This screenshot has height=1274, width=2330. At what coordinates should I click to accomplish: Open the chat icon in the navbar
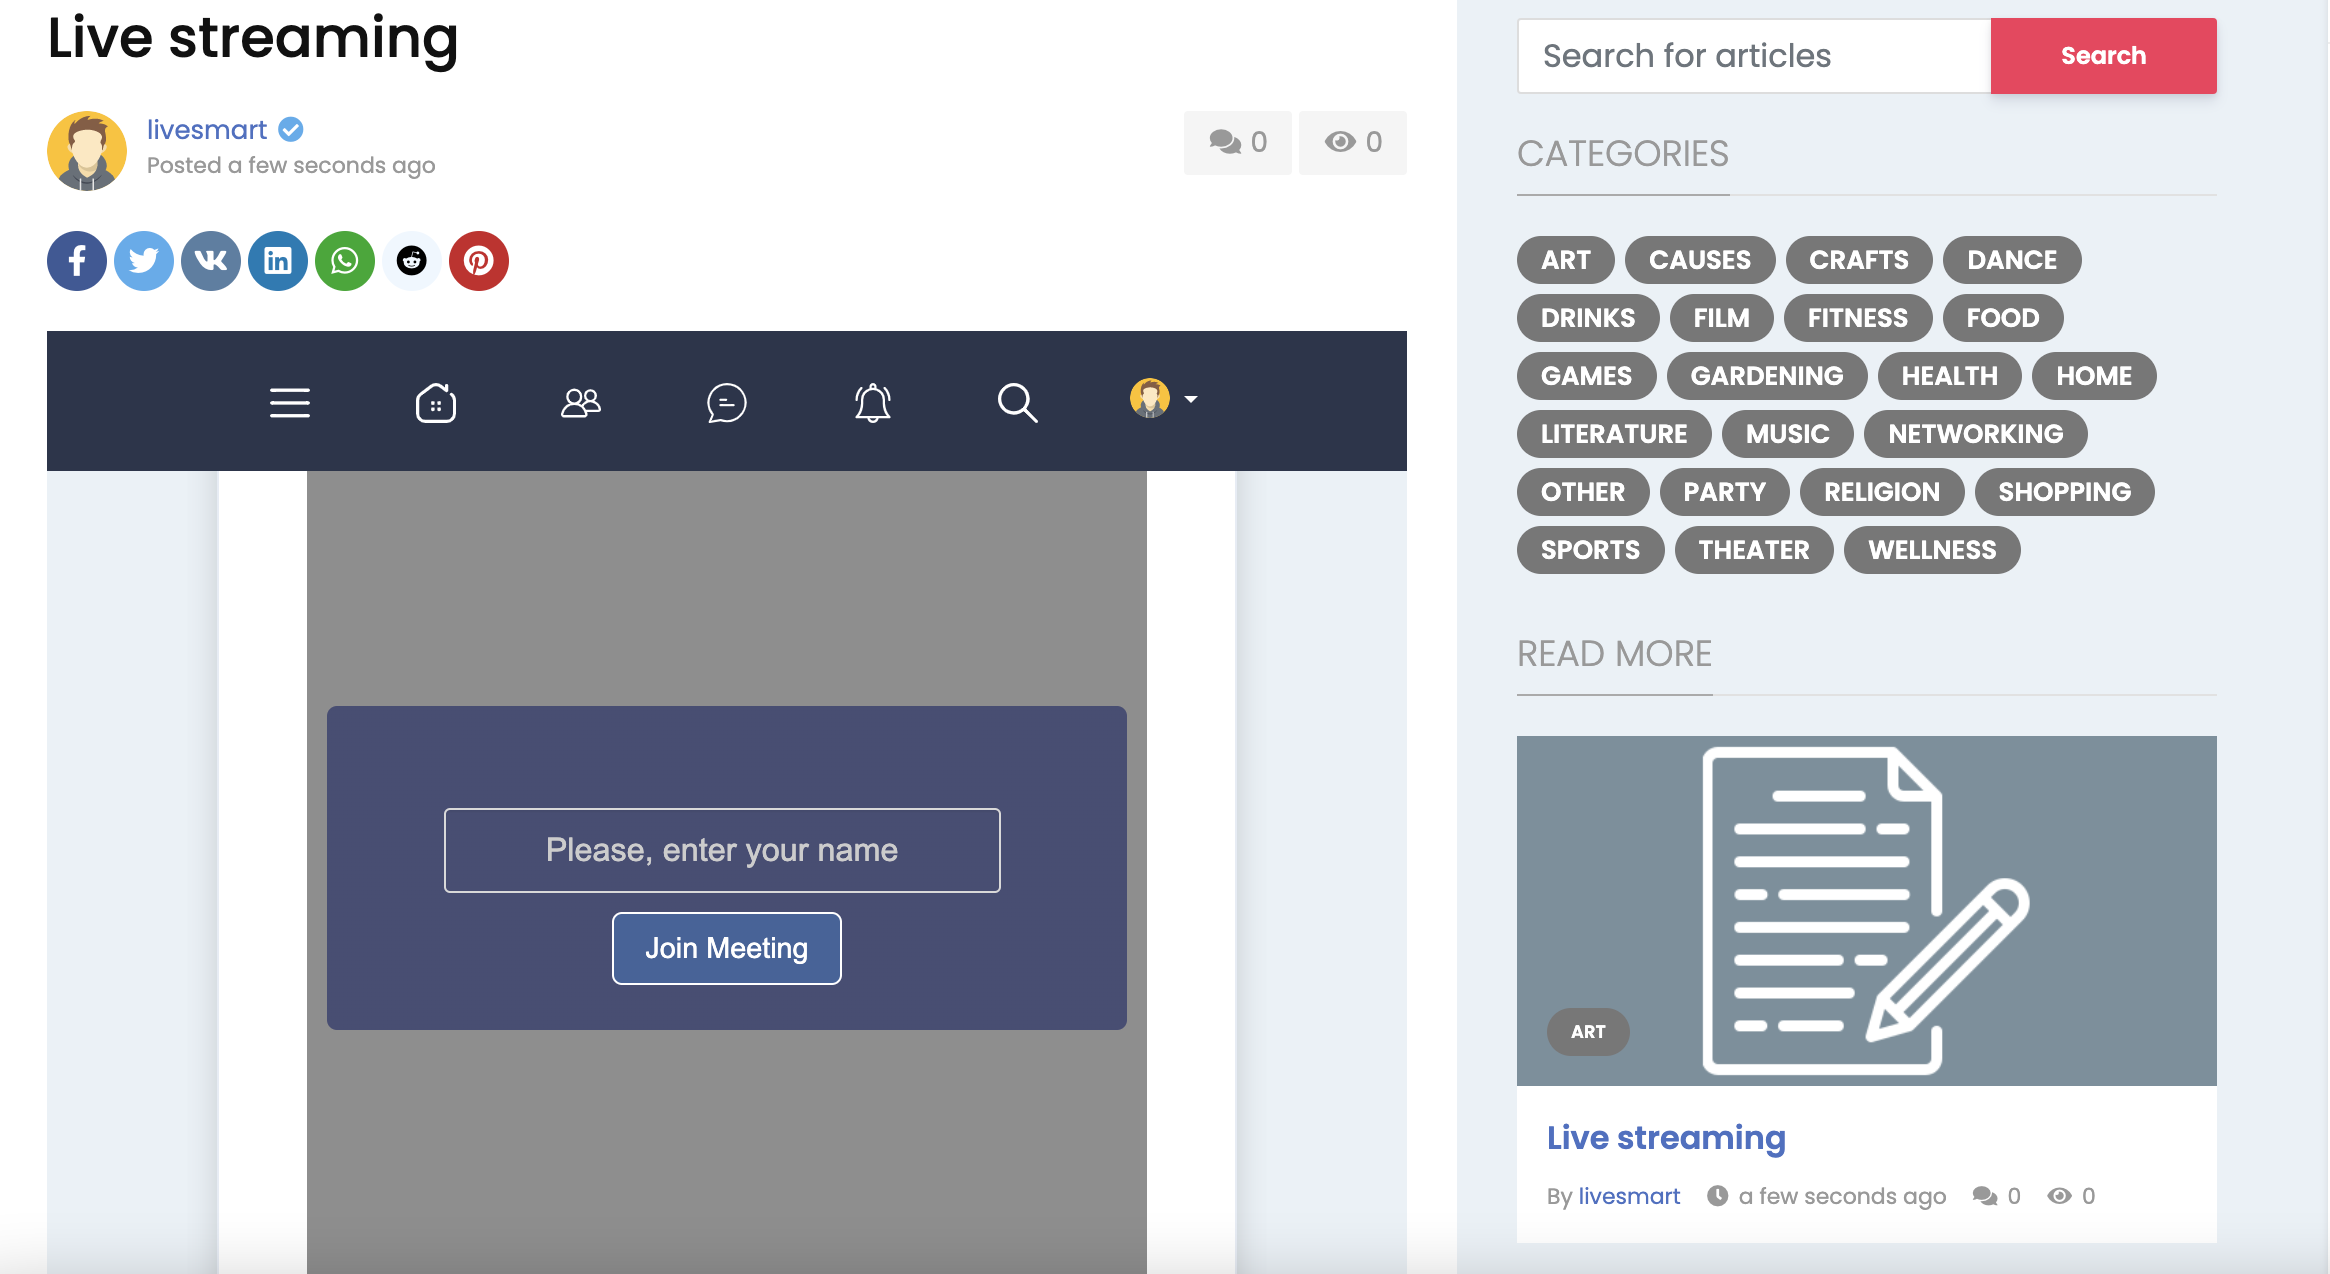coord(727,403)
